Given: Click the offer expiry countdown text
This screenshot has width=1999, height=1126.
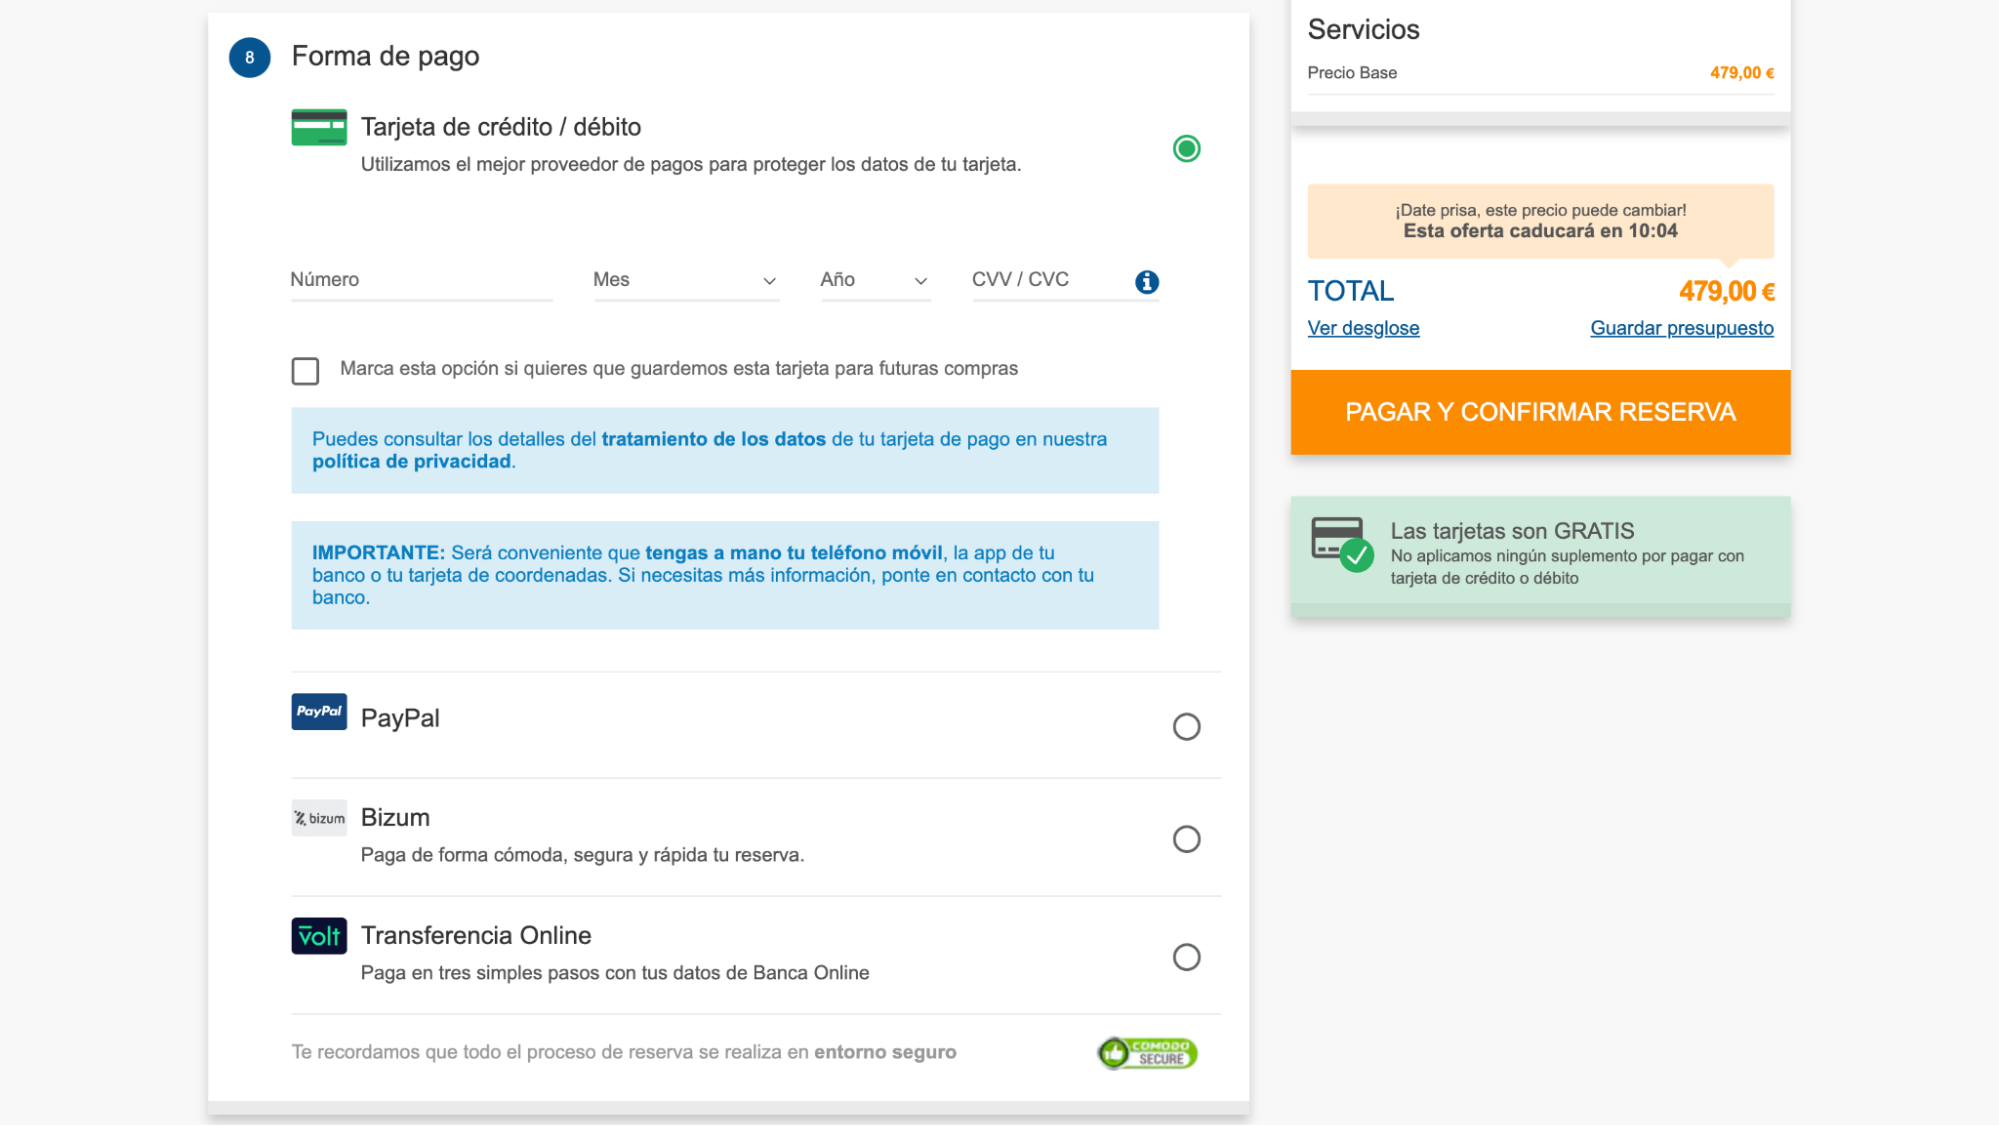Looking at the screenshot, I should tap(1540, 231).
